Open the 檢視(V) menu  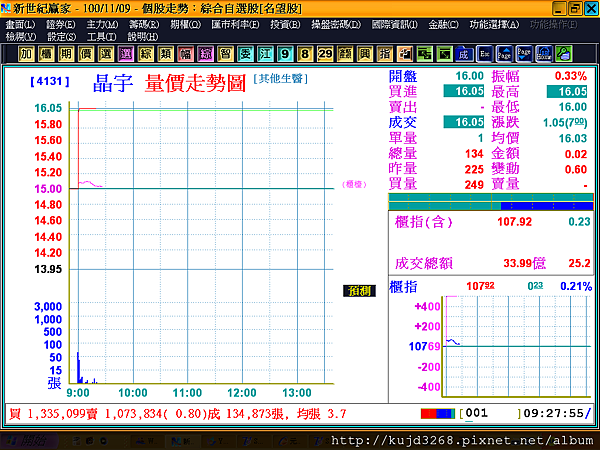tap(21, 37)
